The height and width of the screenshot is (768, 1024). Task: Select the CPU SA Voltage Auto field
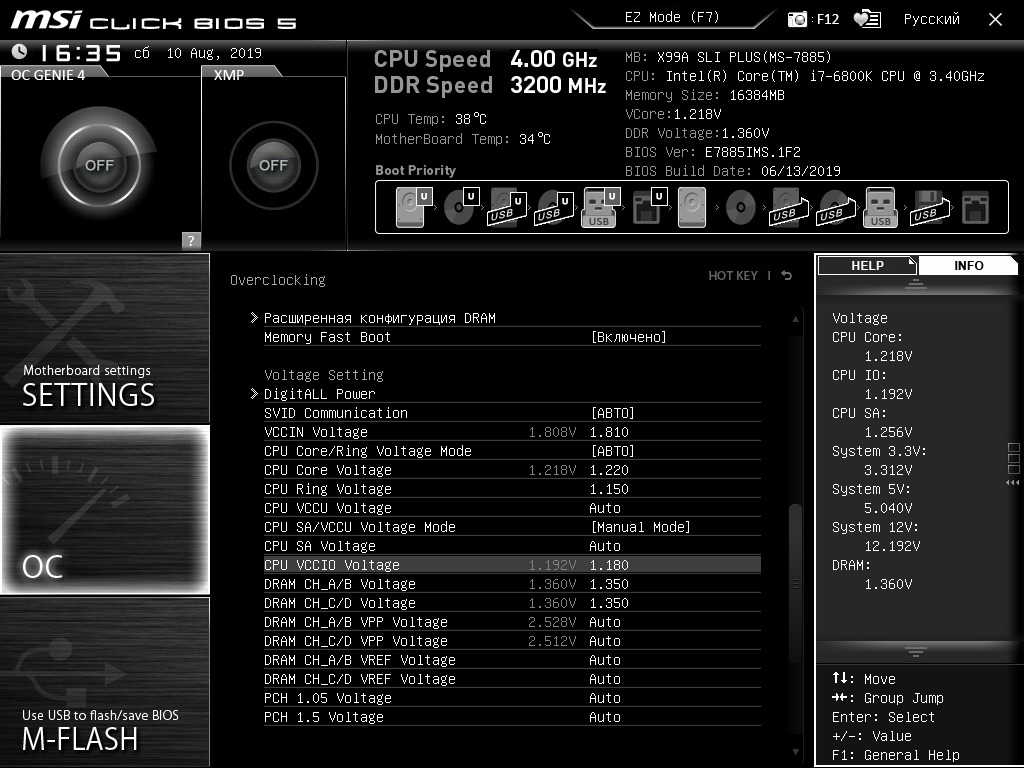click(605, 545)
